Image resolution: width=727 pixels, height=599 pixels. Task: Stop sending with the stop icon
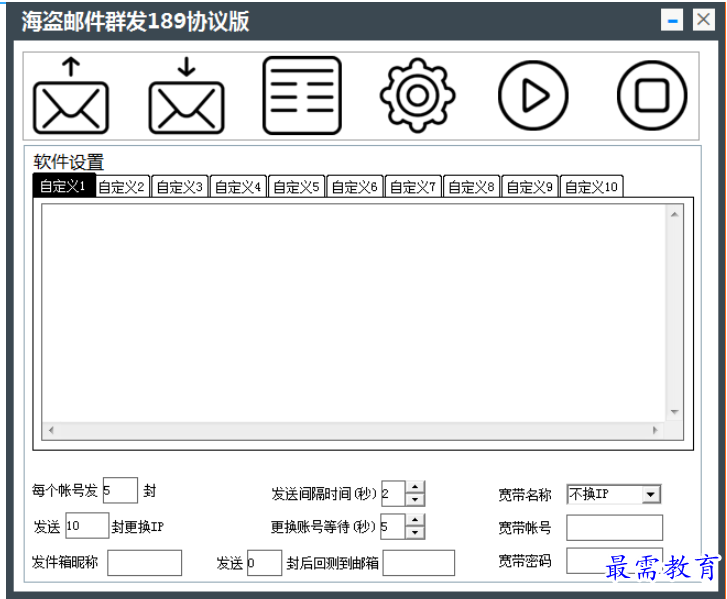652,96
